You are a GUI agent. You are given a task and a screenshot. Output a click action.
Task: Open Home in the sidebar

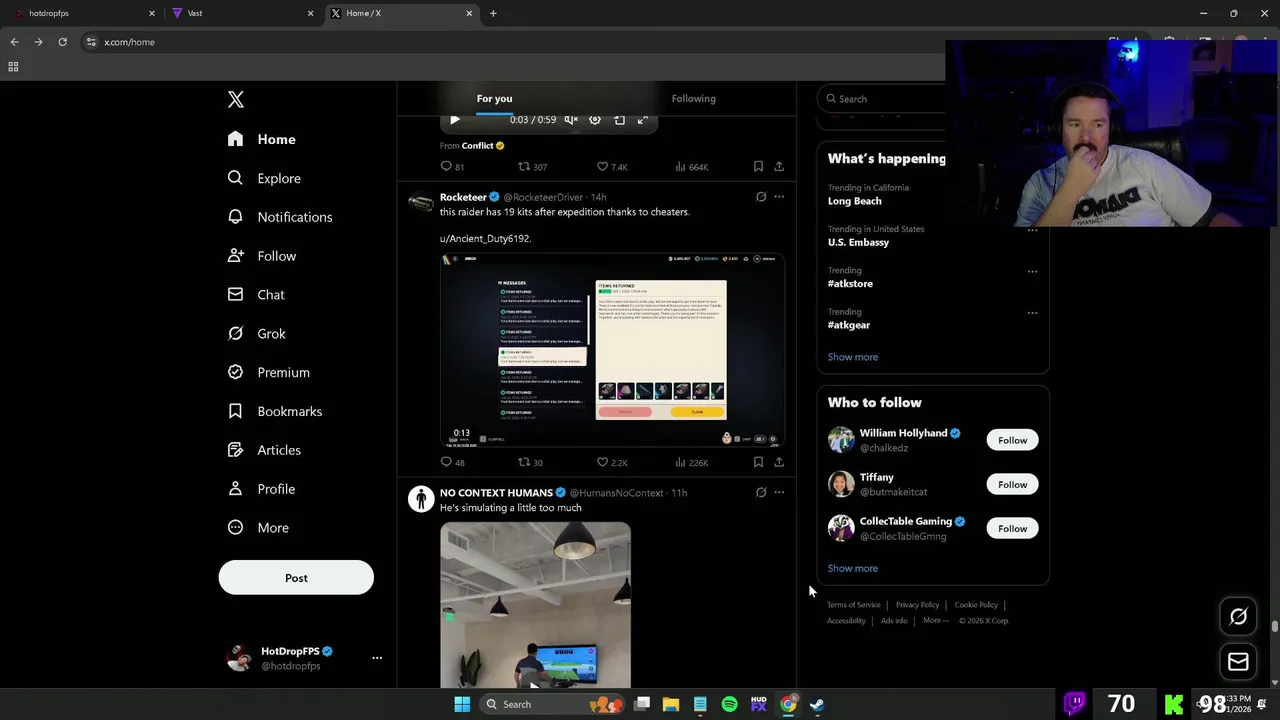(261, 139)
